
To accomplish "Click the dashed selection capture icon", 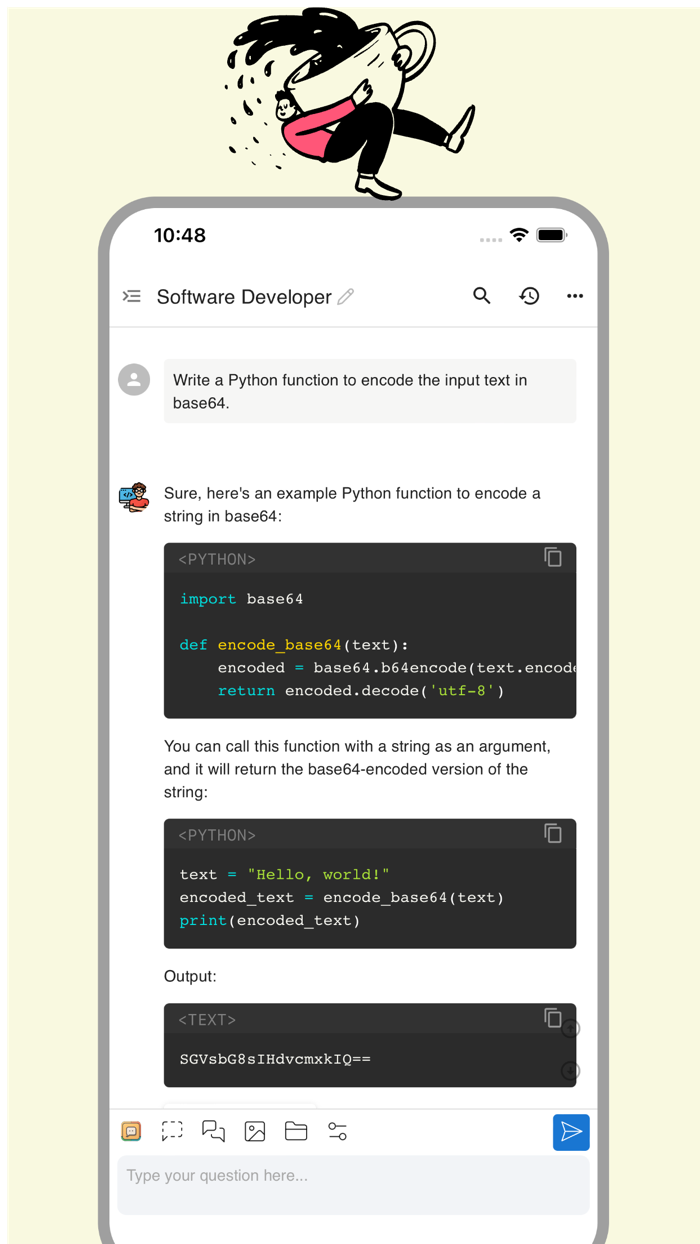I will (172, 1131).
